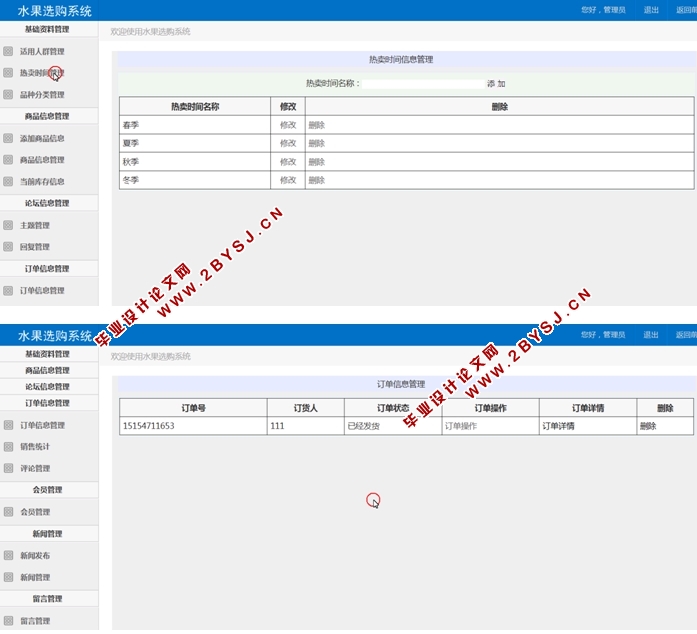Image resolution: width=697 pixels, height=634 pixels.
Task: Click the icon beside 新闻发布
Action: coord(8,555)
